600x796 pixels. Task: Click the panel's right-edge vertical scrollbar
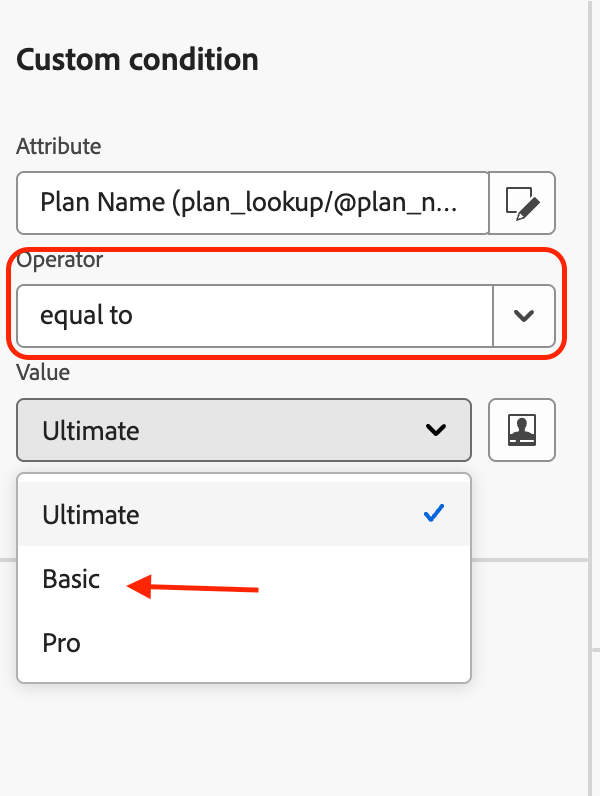pos(590,398)
